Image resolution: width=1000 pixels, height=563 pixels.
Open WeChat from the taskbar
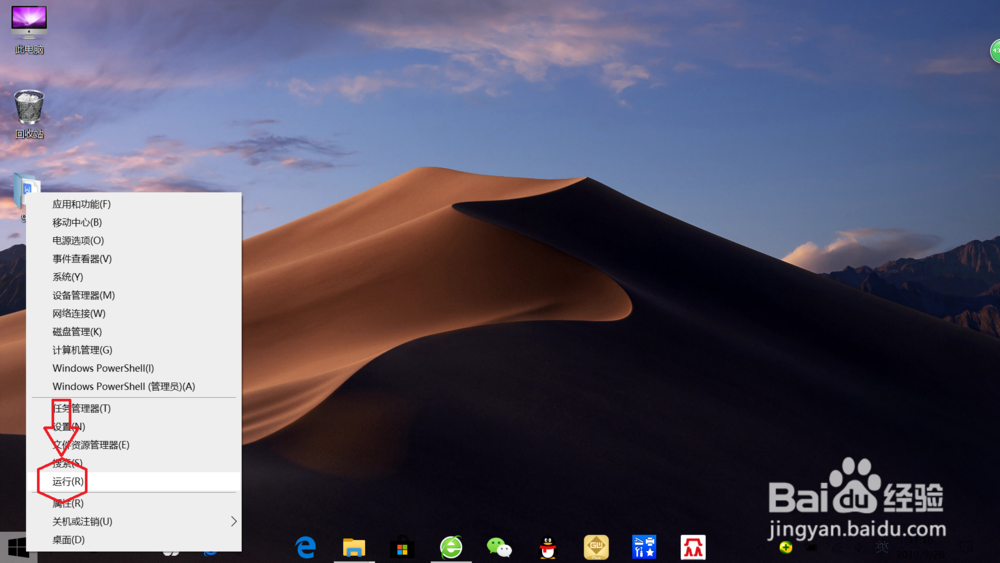499,547
